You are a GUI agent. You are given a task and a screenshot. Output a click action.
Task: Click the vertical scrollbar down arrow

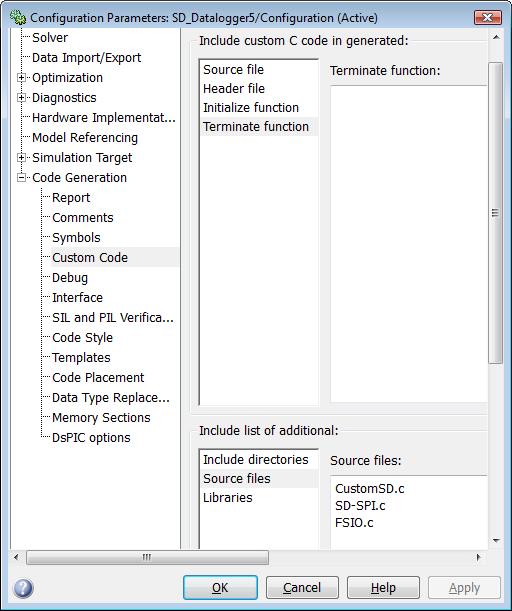496,540
